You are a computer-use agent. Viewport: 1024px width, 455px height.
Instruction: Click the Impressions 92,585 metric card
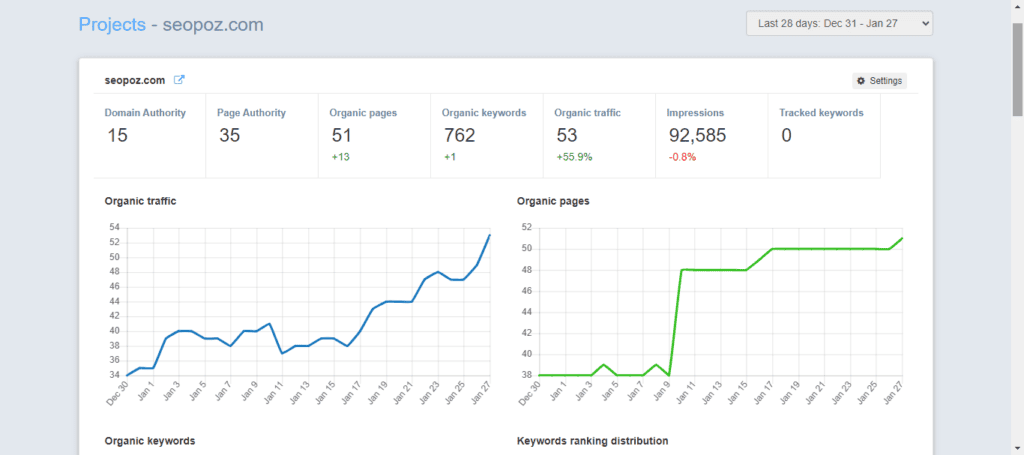tap(711, 135)
